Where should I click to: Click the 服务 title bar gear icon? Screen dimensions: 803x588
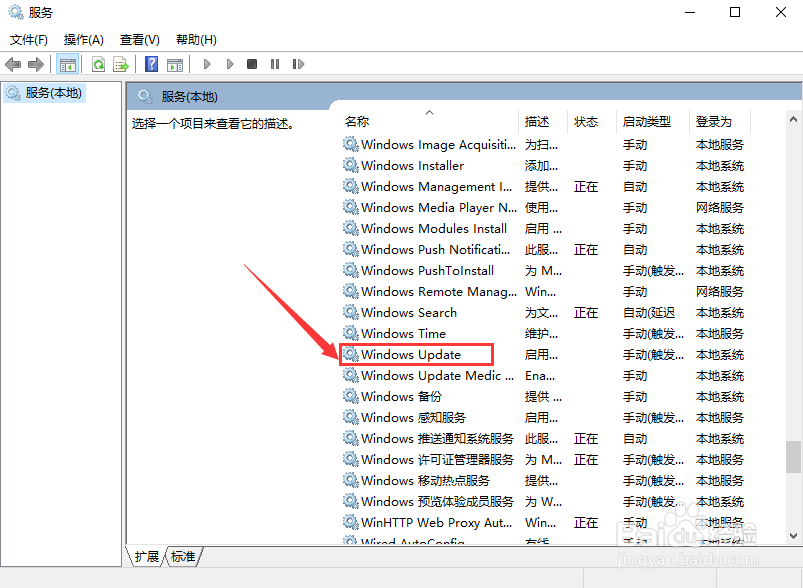(15, 12)
